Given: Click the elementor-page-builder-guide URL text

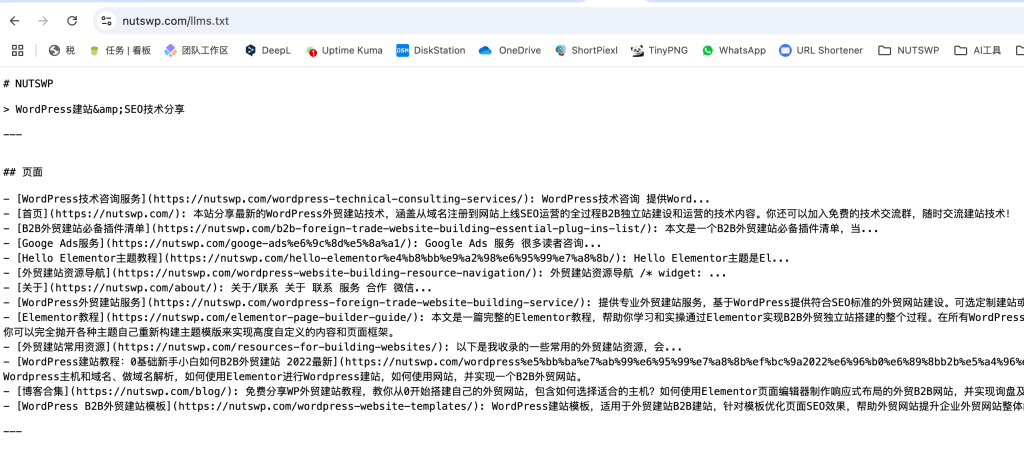Looking at the screenshot, I should pyautogui.click(x=263, y=318).
